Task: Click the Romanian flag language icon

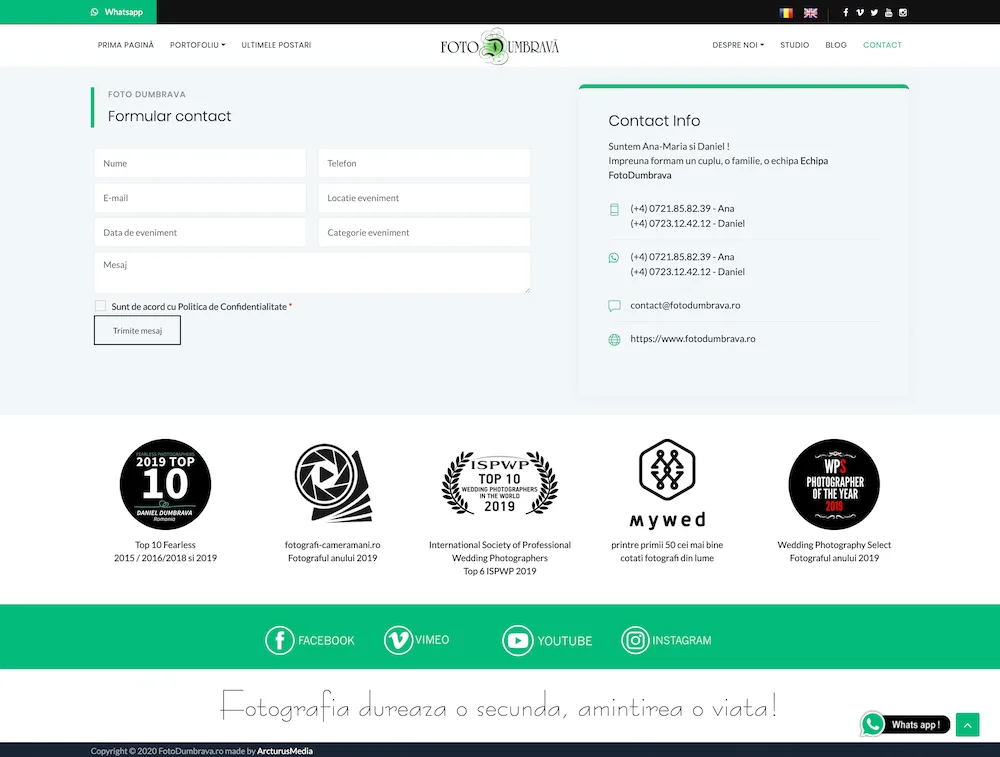Action: [786, 13]
